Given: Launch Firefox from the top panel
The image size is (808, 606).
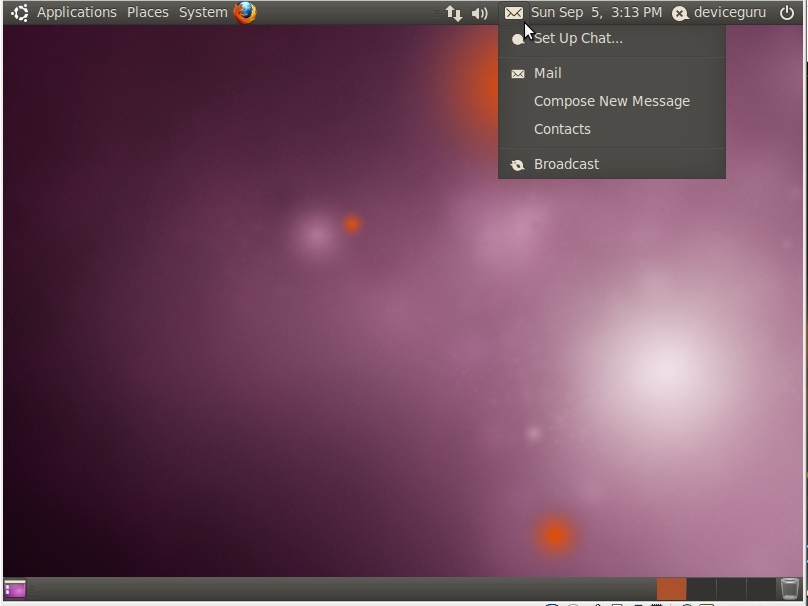Looking at the screenshot, I should click(245, 12).
